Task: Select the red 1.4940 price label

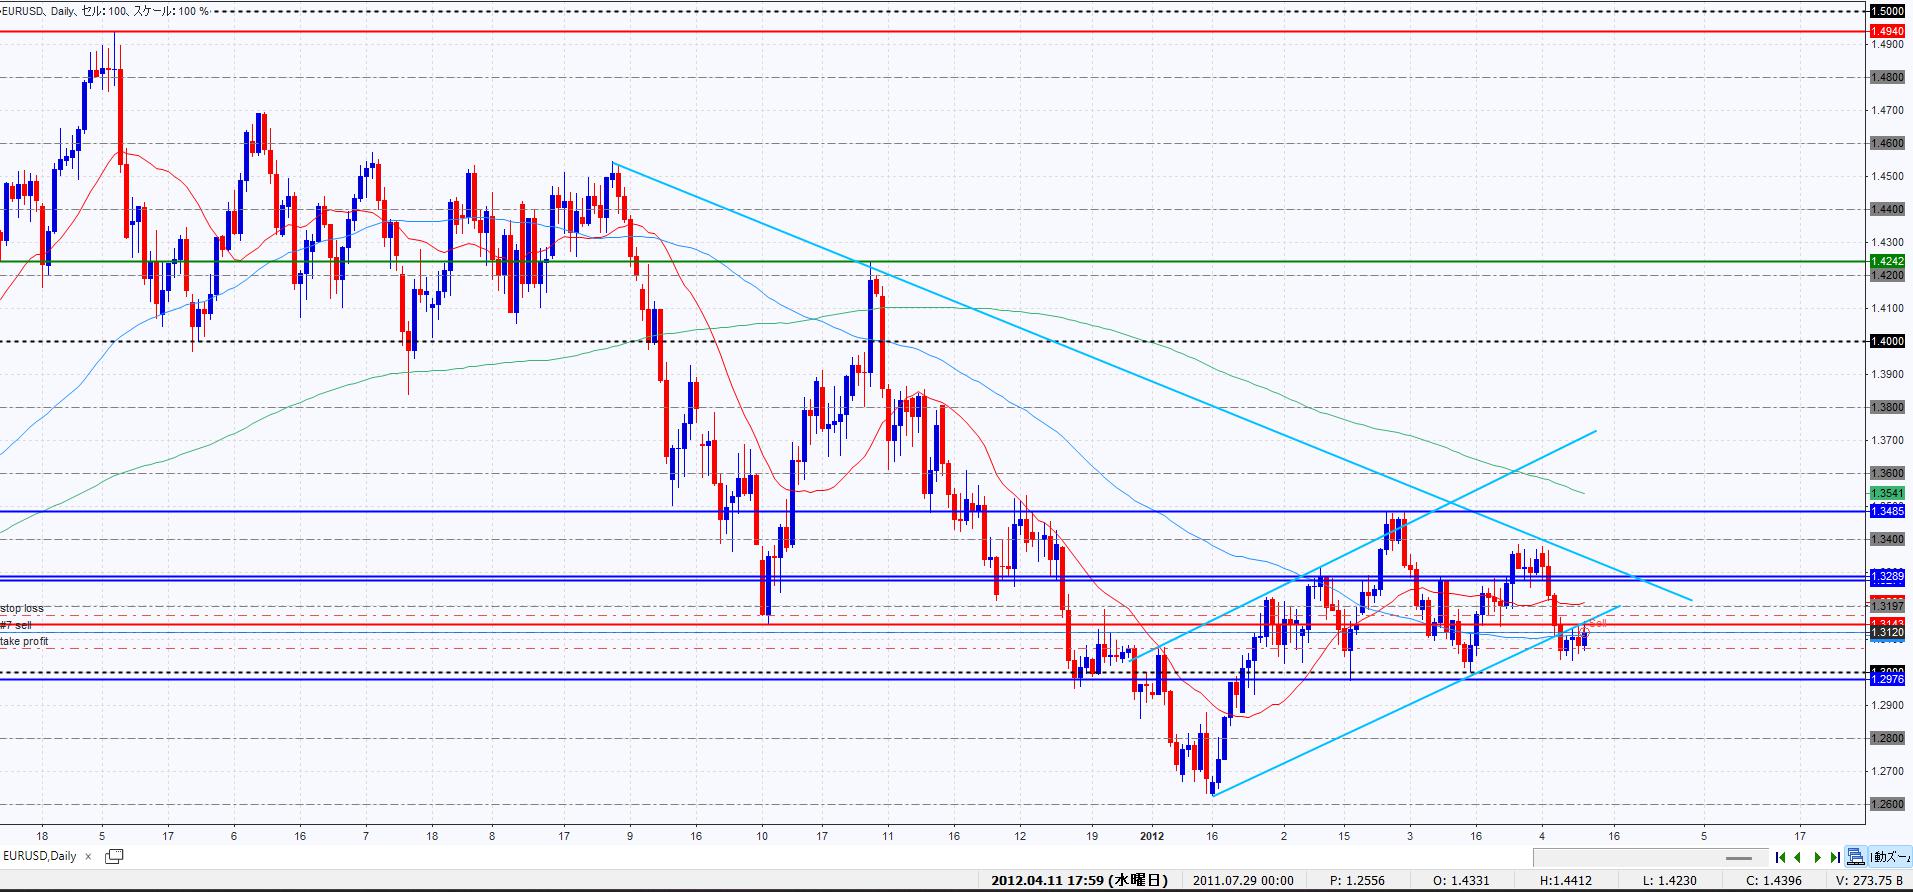Action: [x=1887, y=32]
